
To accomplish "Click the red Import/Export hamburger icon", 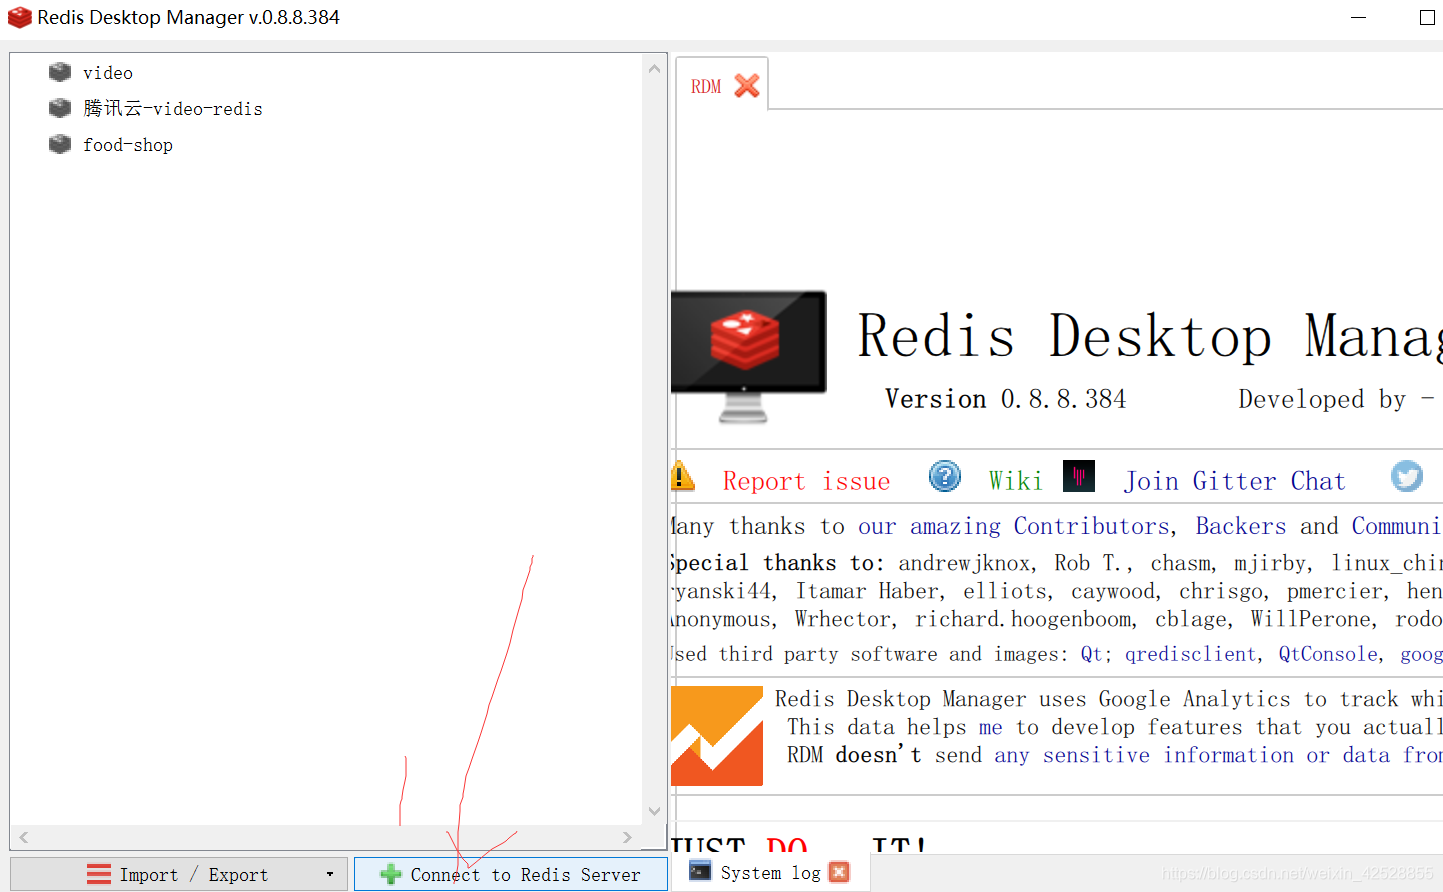I will (99, 873).
